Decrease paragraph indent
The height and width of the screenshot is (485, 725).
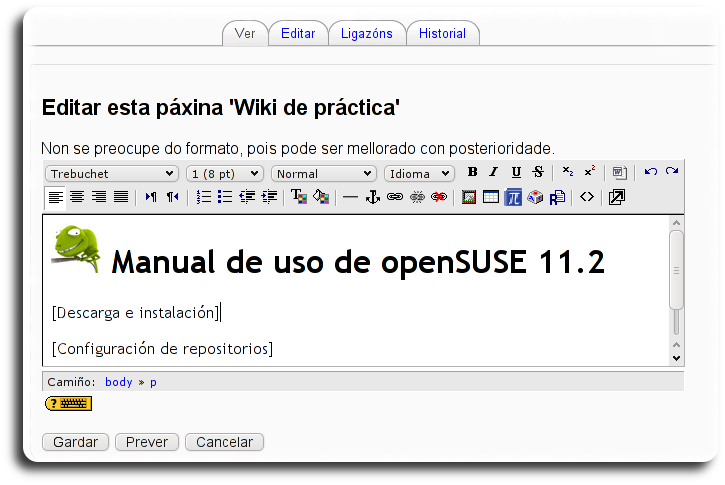point(247,197)
